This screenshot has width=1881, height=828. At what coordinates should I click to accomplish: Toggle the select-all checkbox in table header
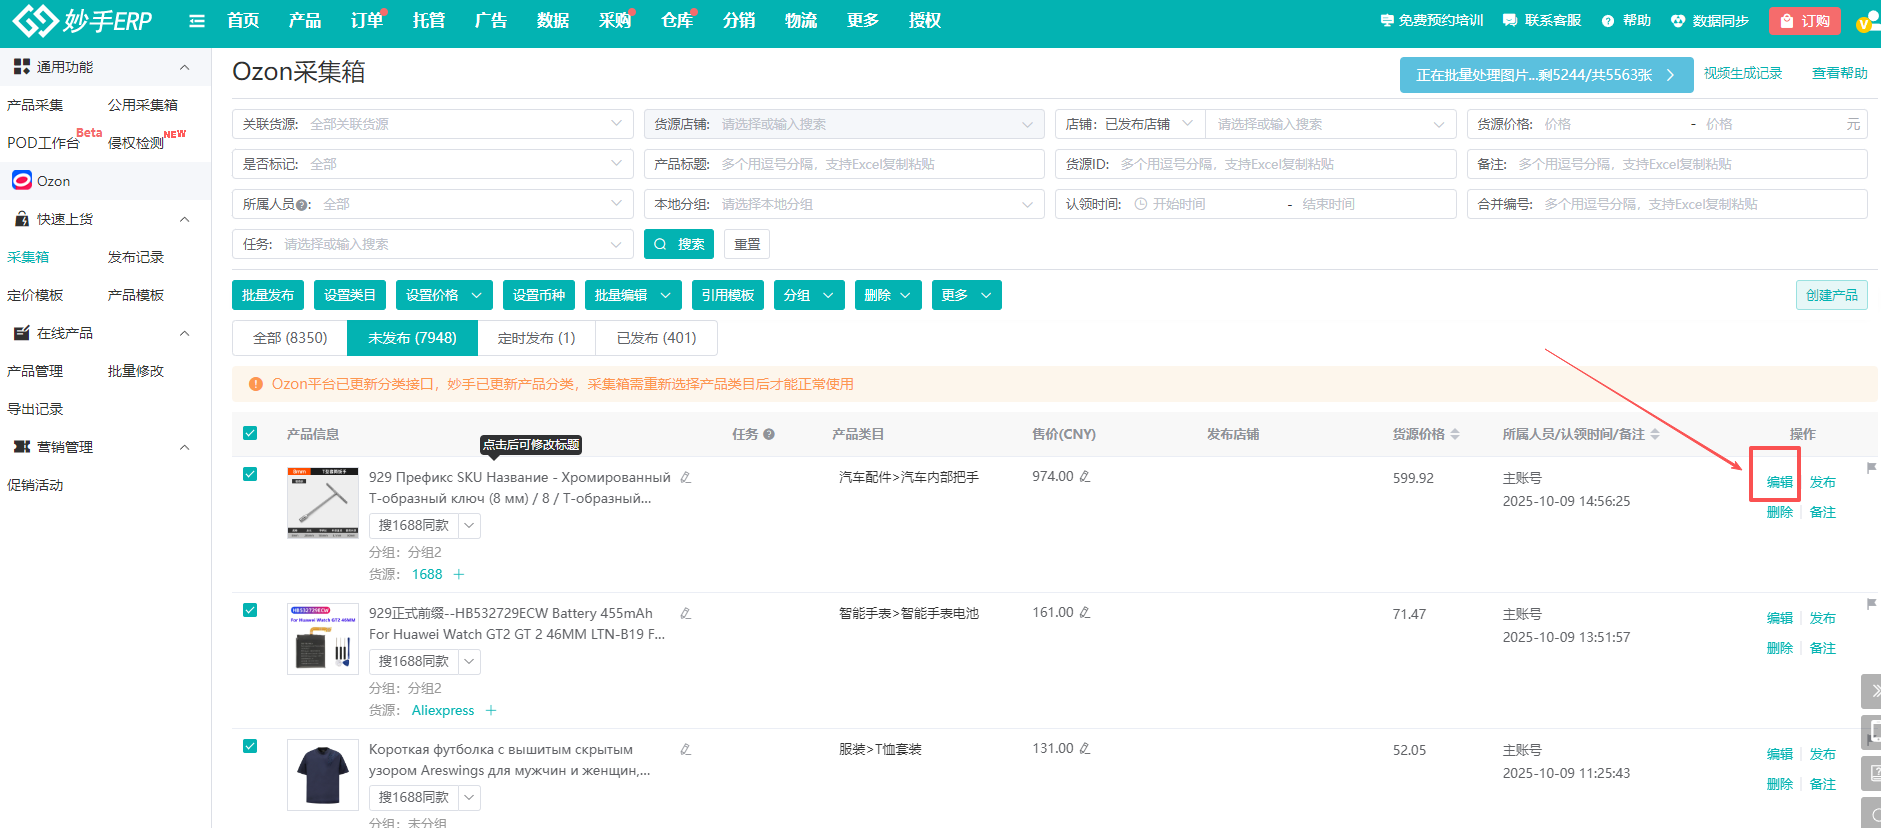(x=250, y=434)
